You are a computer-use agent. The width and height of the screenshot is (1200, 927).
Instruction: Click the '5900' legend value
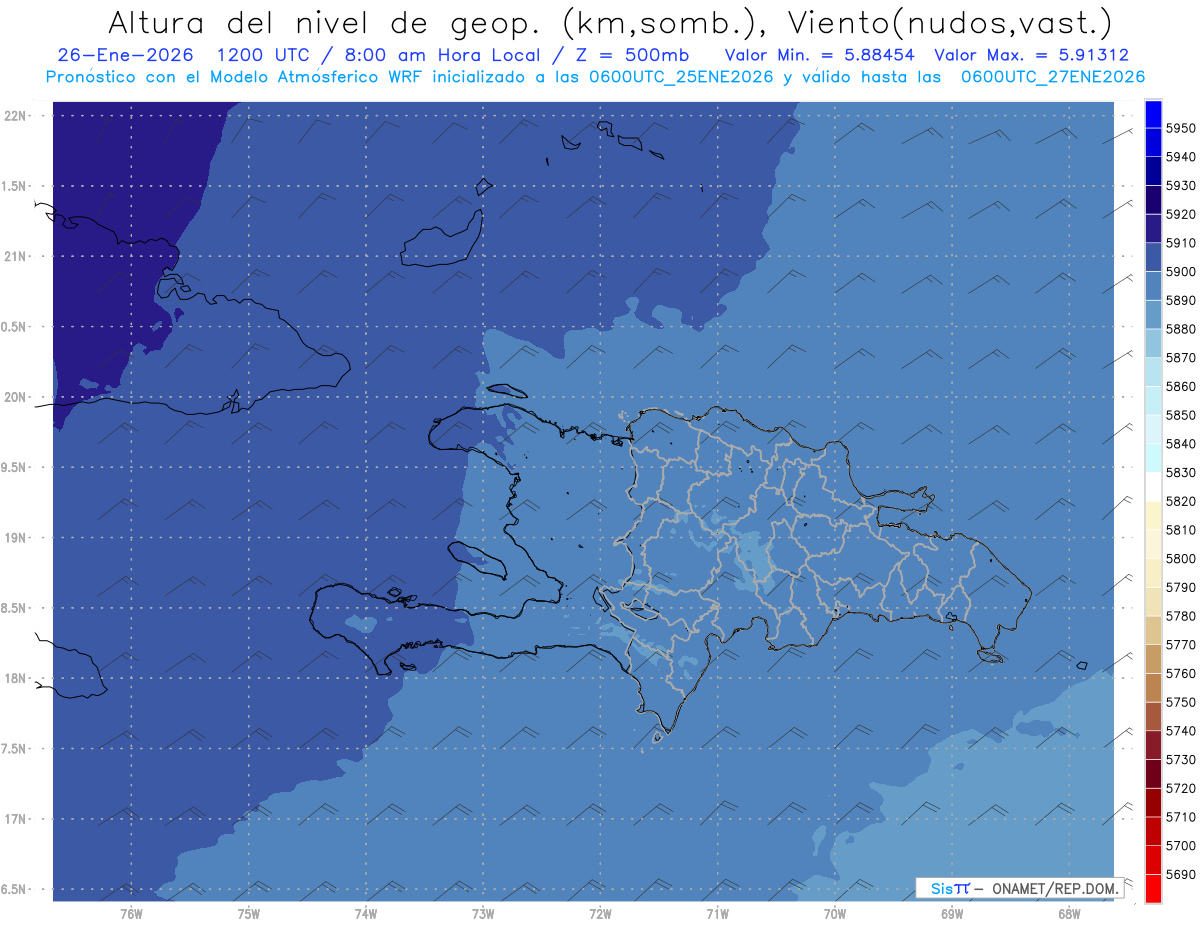coord(1181,271)
